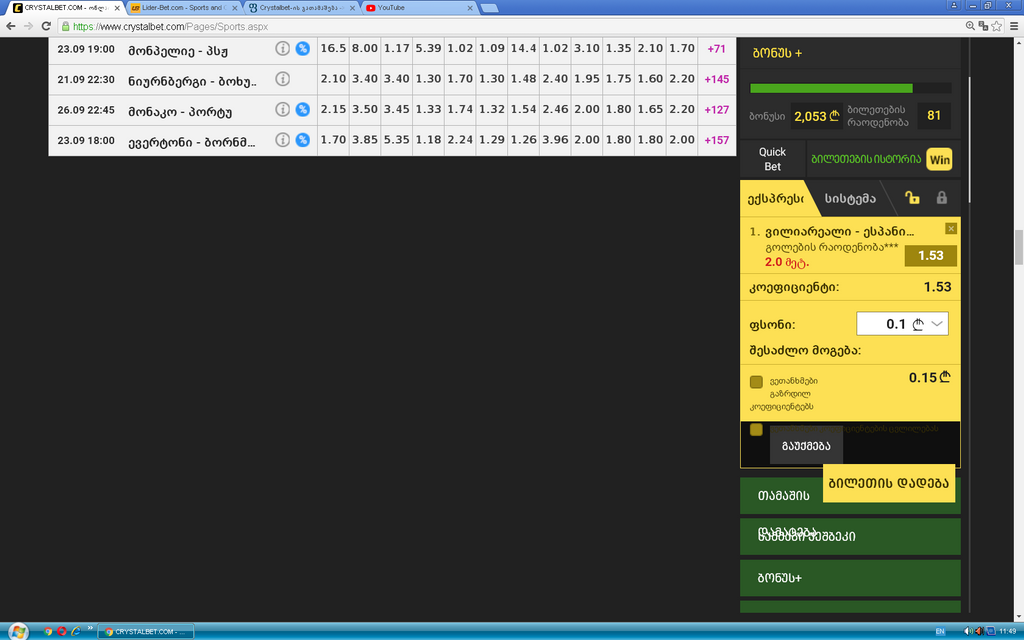Switch to the Lider-Bet.com browser tab
This screenshot has height=640, width=1024.
tap(183, 8)
